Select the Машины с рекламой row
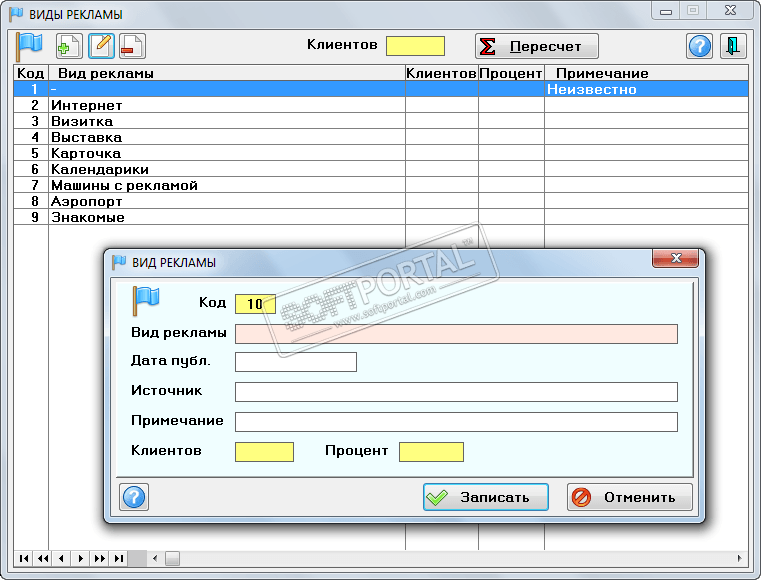This screenshot has width=761, height=580. pyautogui.click(x=381, y=185)
